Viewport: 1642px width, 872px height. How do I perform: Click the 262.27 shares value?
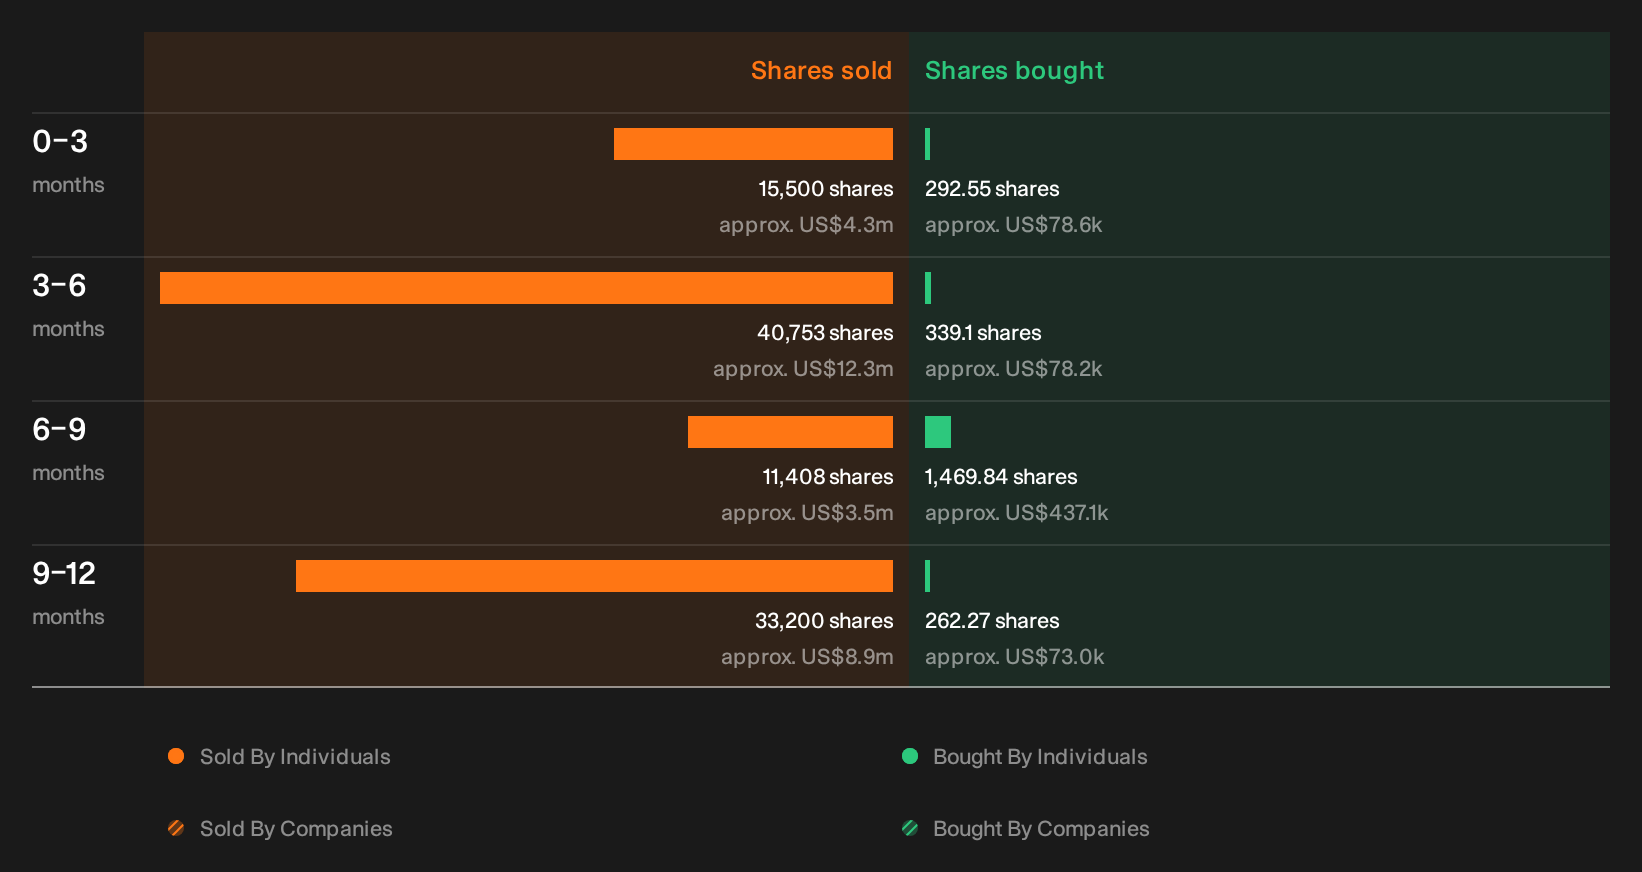[992, 621]
